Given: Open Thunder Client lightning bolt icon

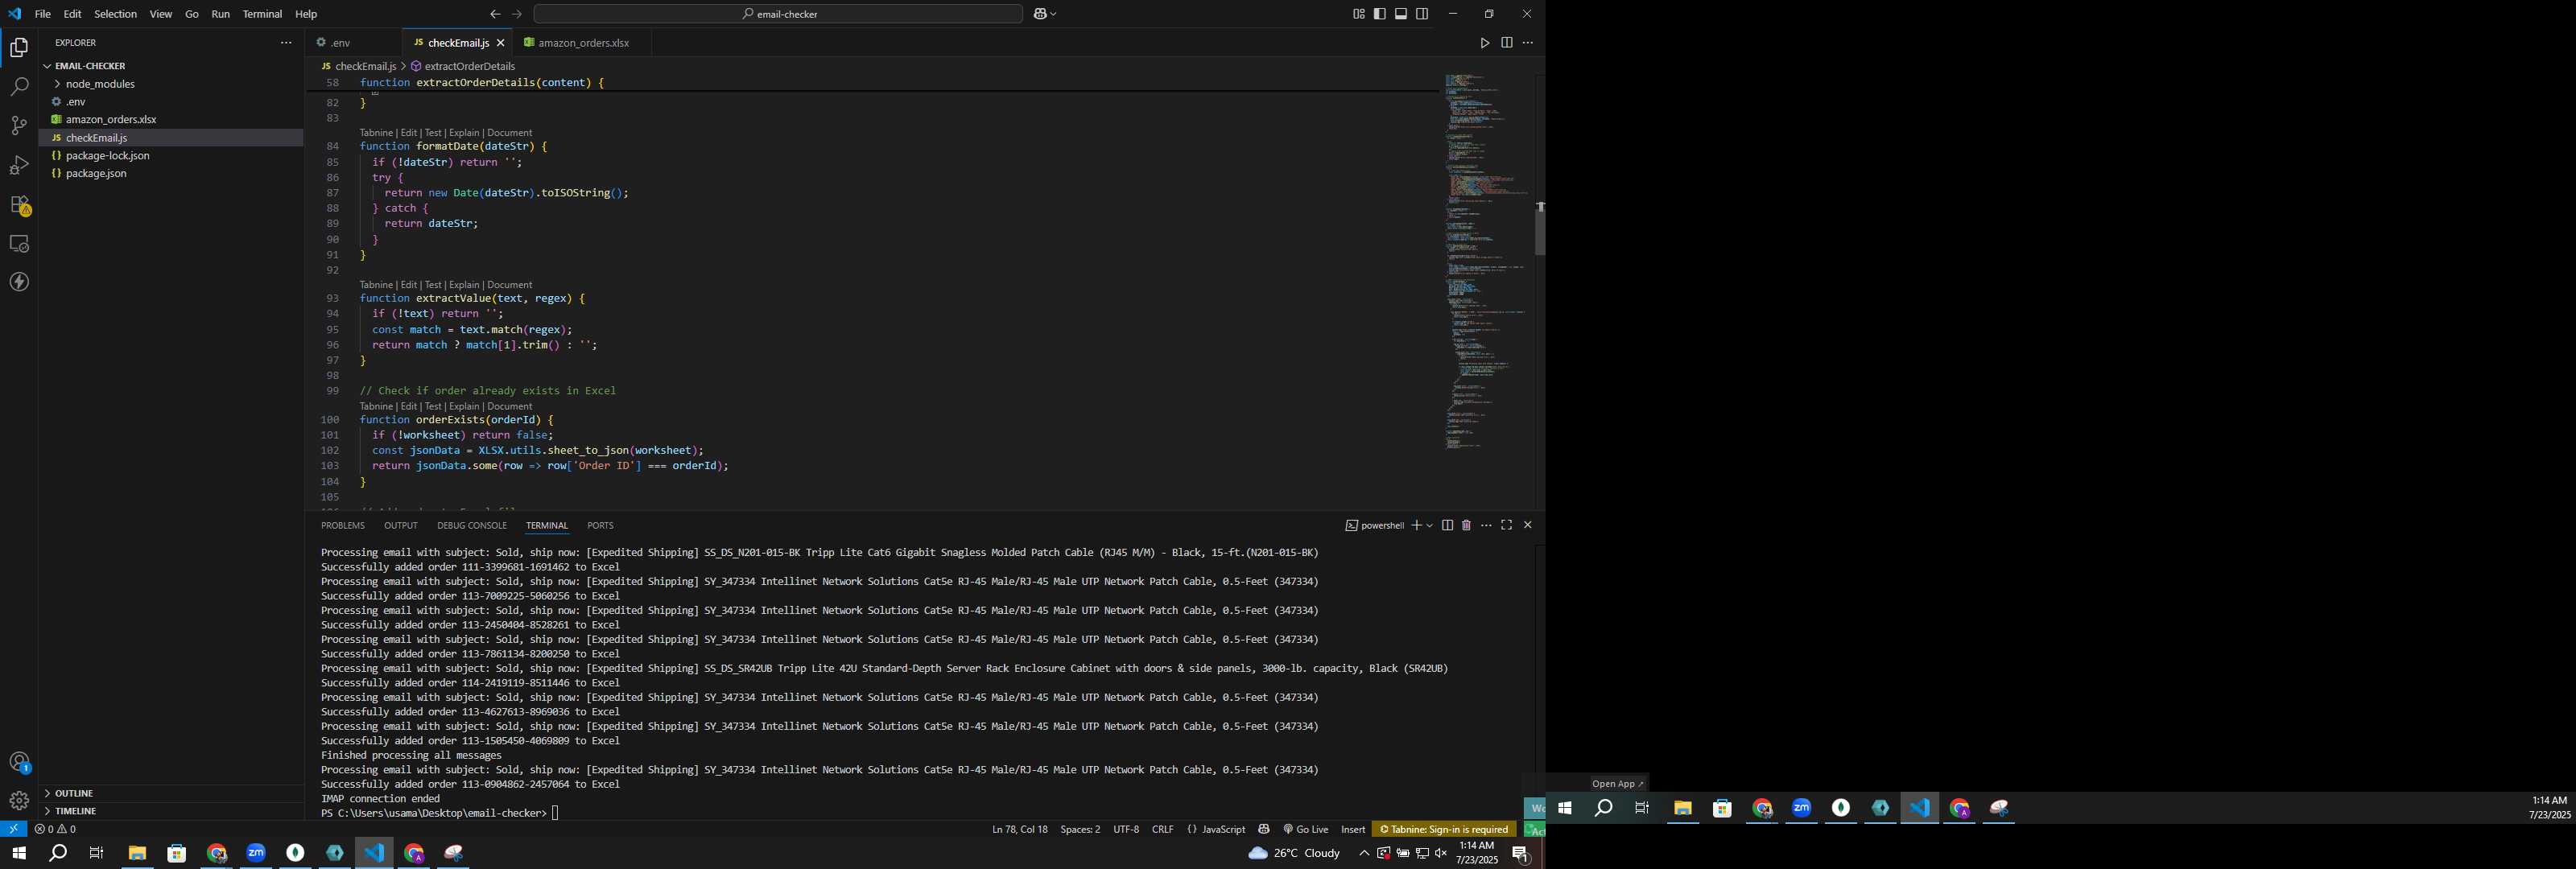Looking at the screenshot, I should coord(19,282).
